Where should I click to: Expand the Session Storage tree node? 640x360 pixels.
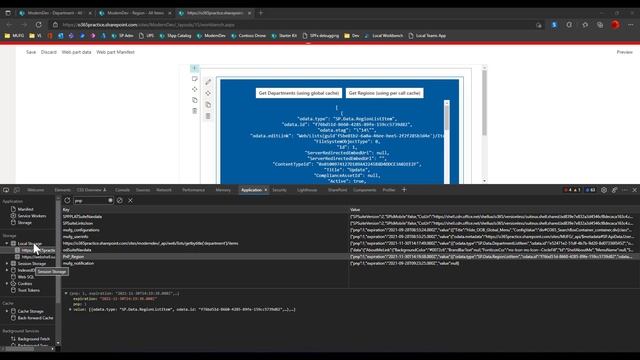click(x=7, y=263)
